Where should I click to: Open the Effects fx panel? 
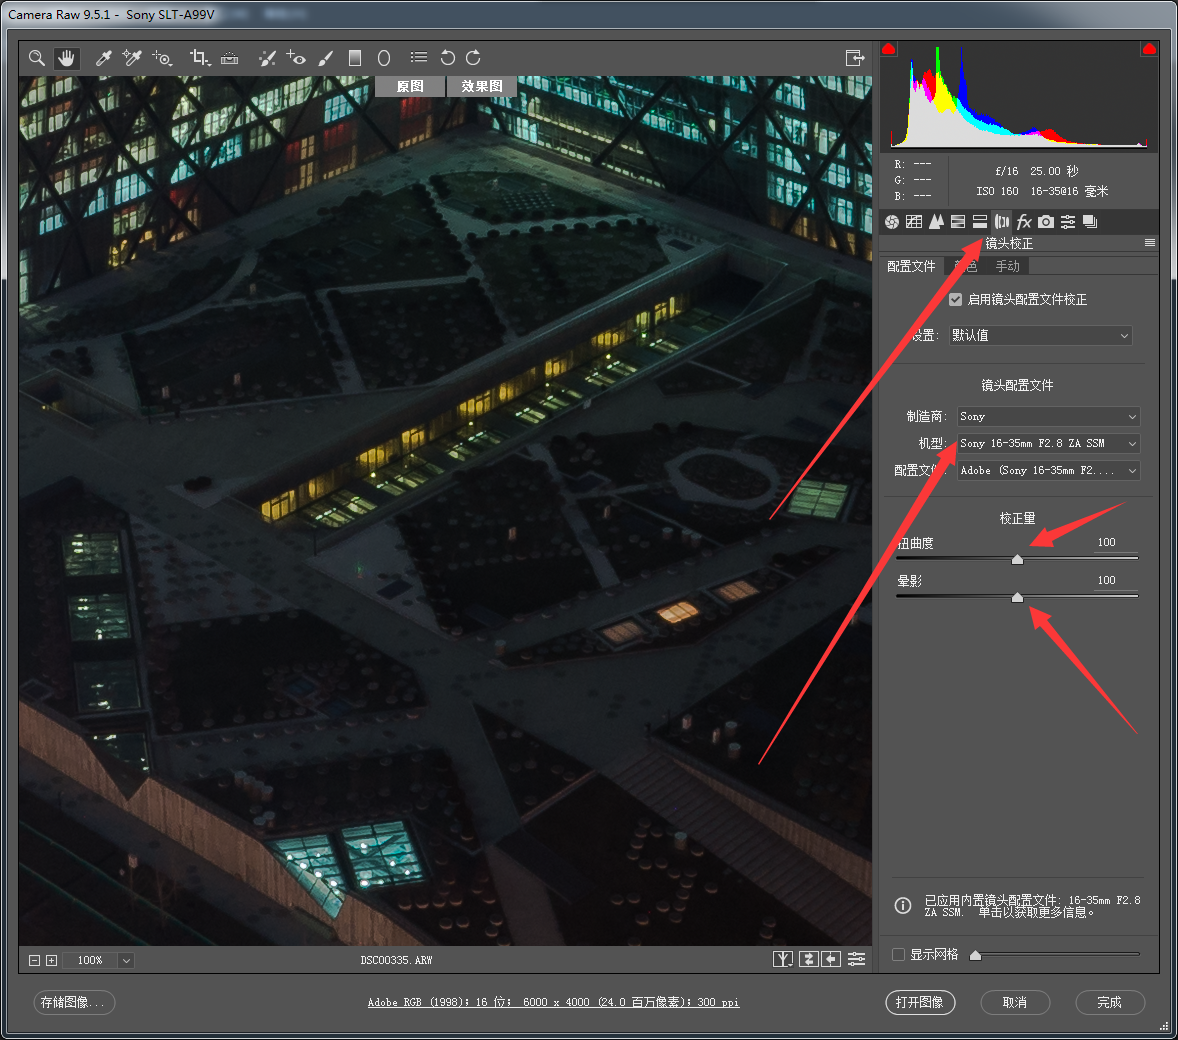pos(1024,222)
